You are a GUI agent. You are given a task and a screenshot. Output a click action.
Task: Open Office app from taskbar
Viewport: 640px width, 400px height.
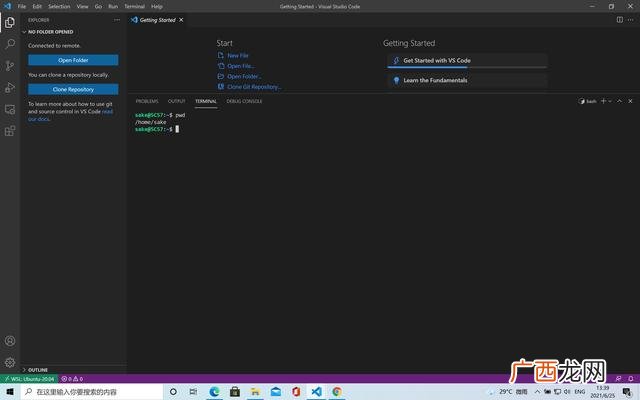coord(296,392)
